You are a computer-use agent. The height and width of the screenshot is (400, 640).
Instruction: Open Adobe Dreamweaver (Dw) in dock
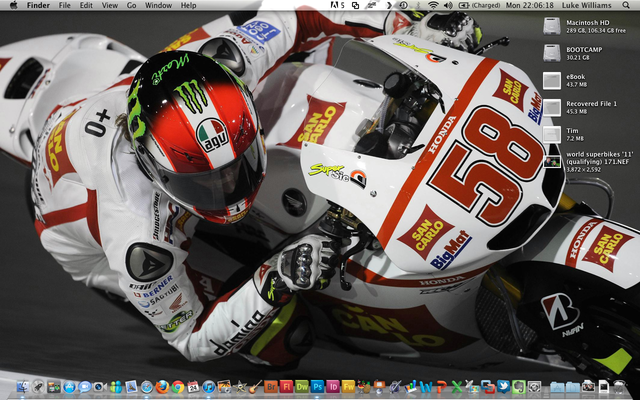click(302, 386)
